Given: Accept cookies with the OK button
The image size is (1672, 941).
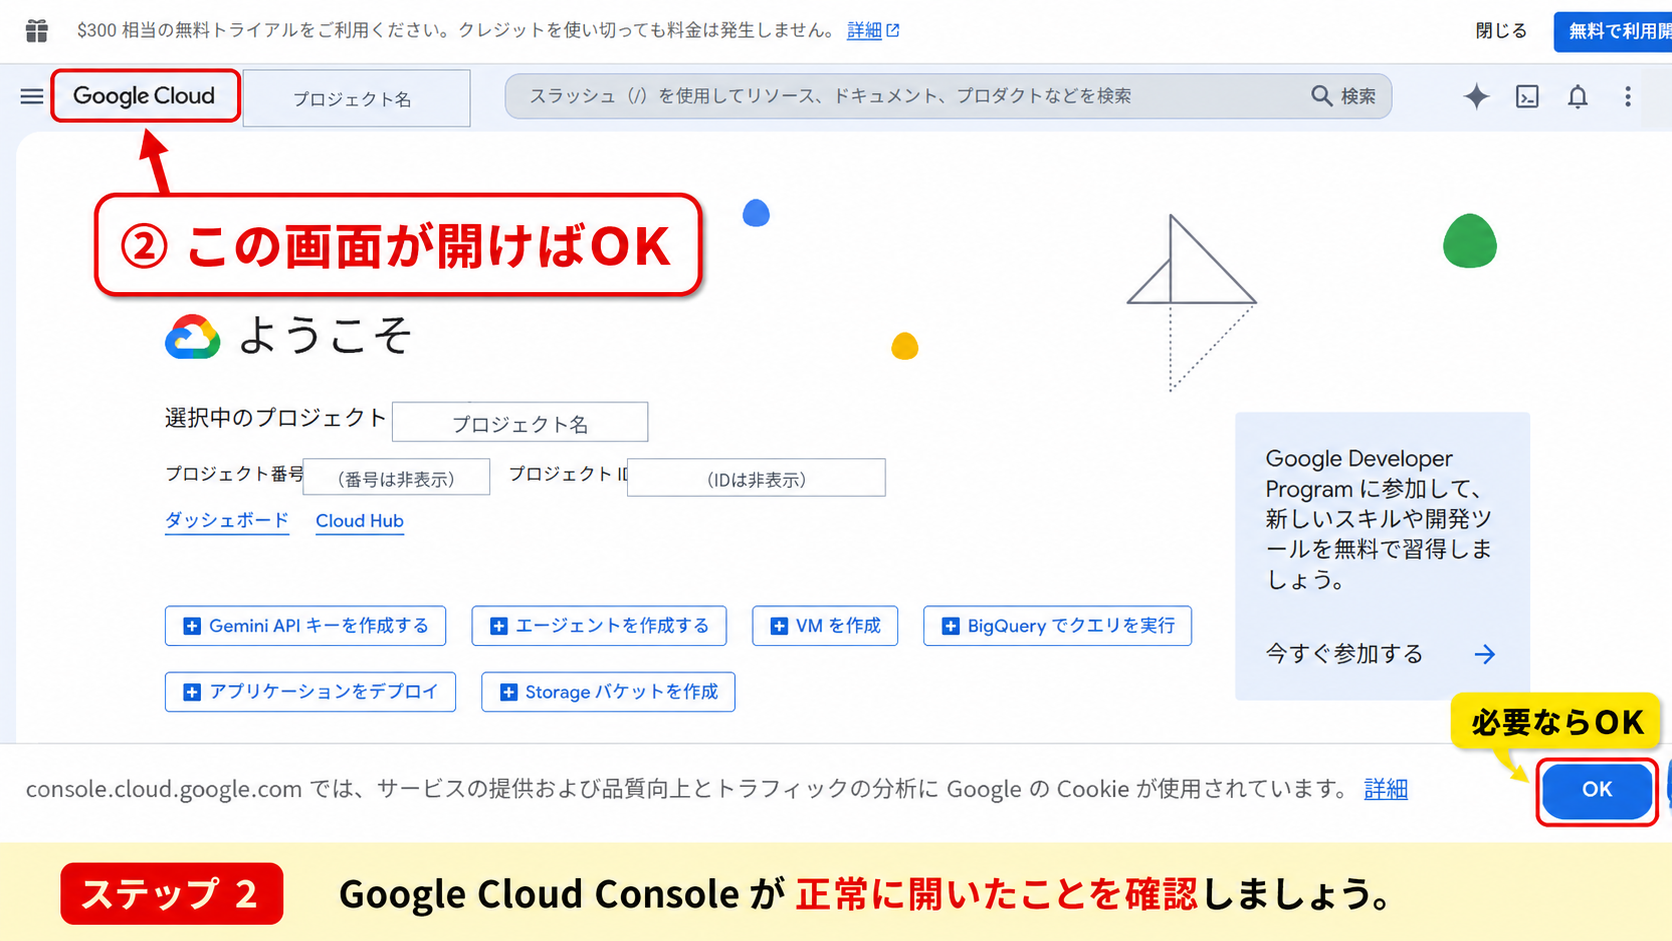Looking at the screenshot, I should click(1597, 790).
